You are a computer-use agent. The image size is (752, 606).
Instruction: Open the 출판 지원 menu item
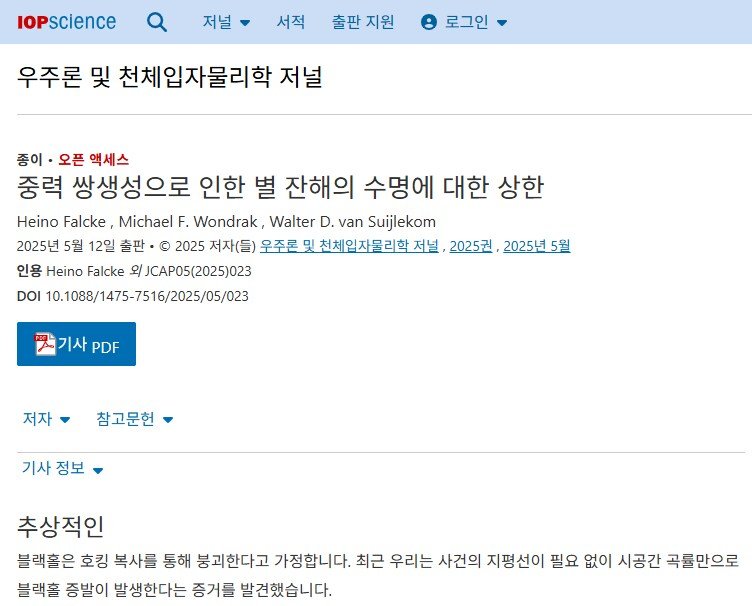click(x=363, y=22)
